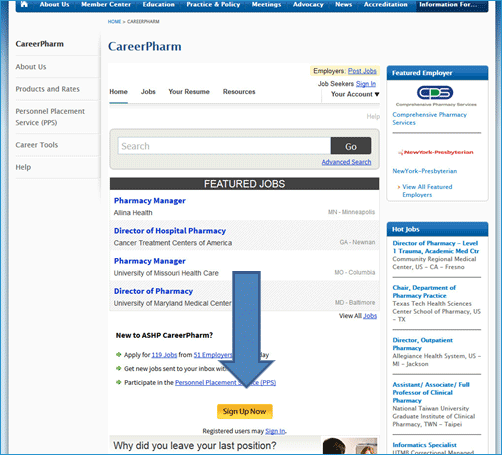Open Career Tools in sidebar
Viewport: 502px width, 455px height.
click(x=37, y=145)
